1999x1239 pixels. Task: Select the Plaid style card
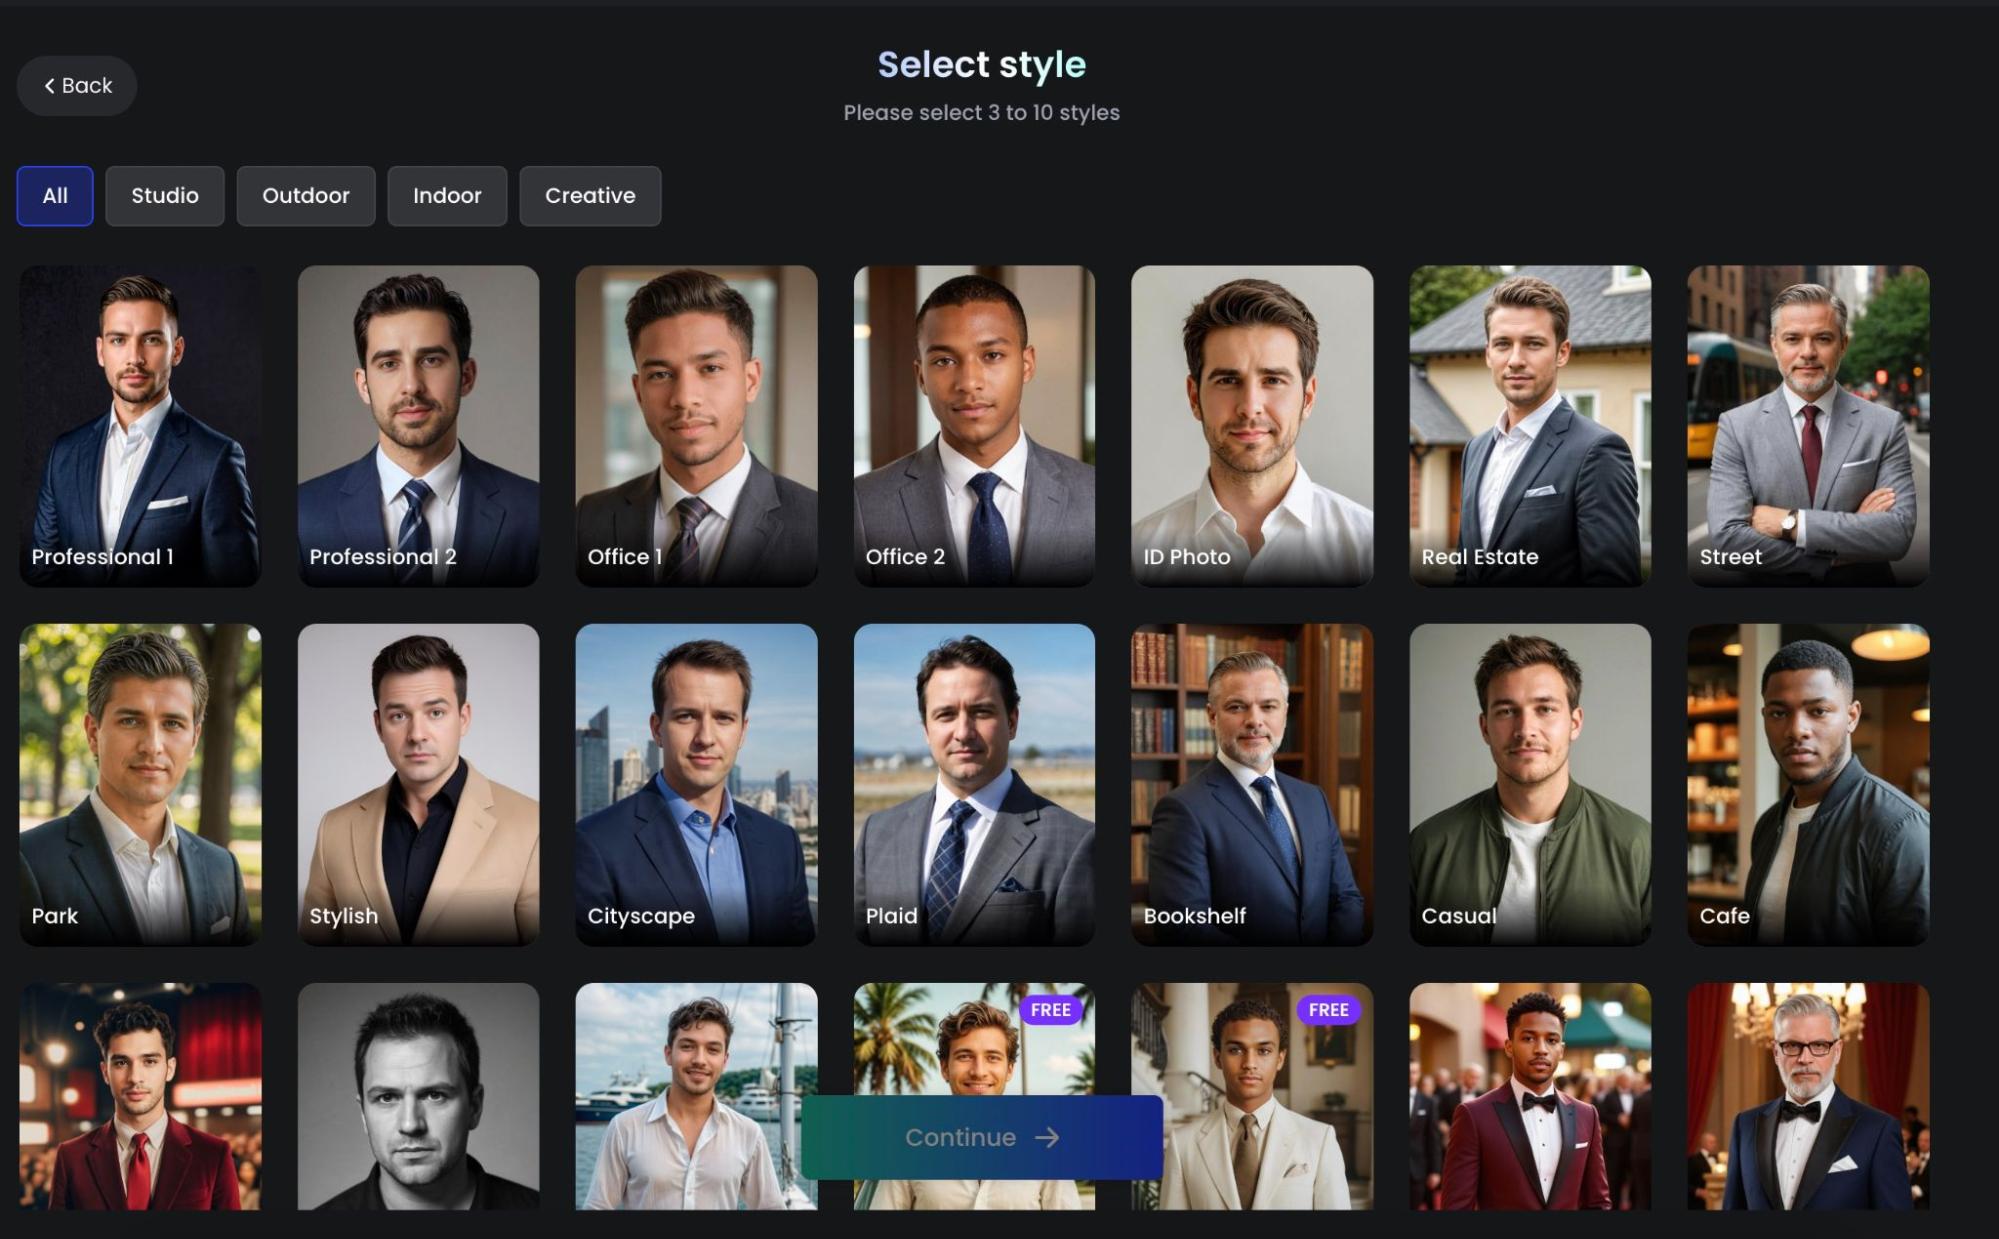tap(974, 785)
